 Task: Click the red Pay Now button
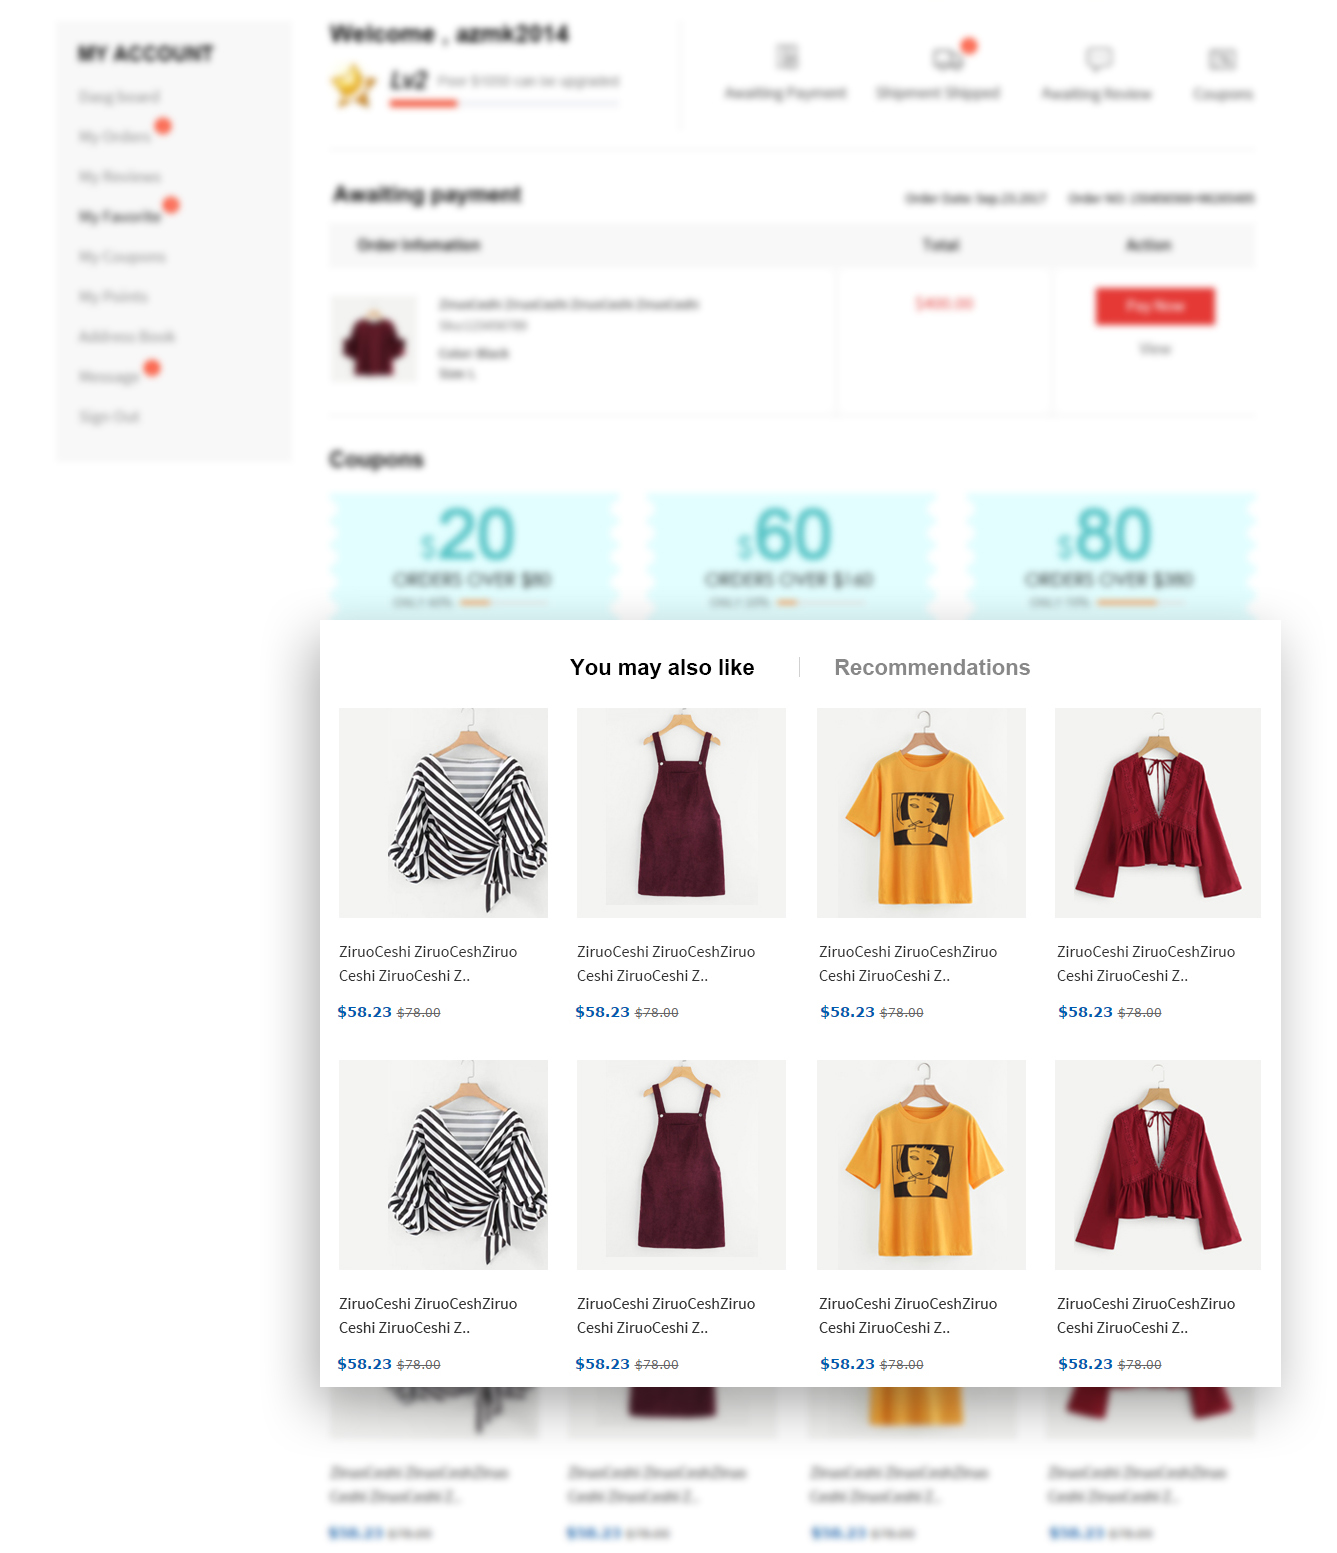pos(1155,306)
